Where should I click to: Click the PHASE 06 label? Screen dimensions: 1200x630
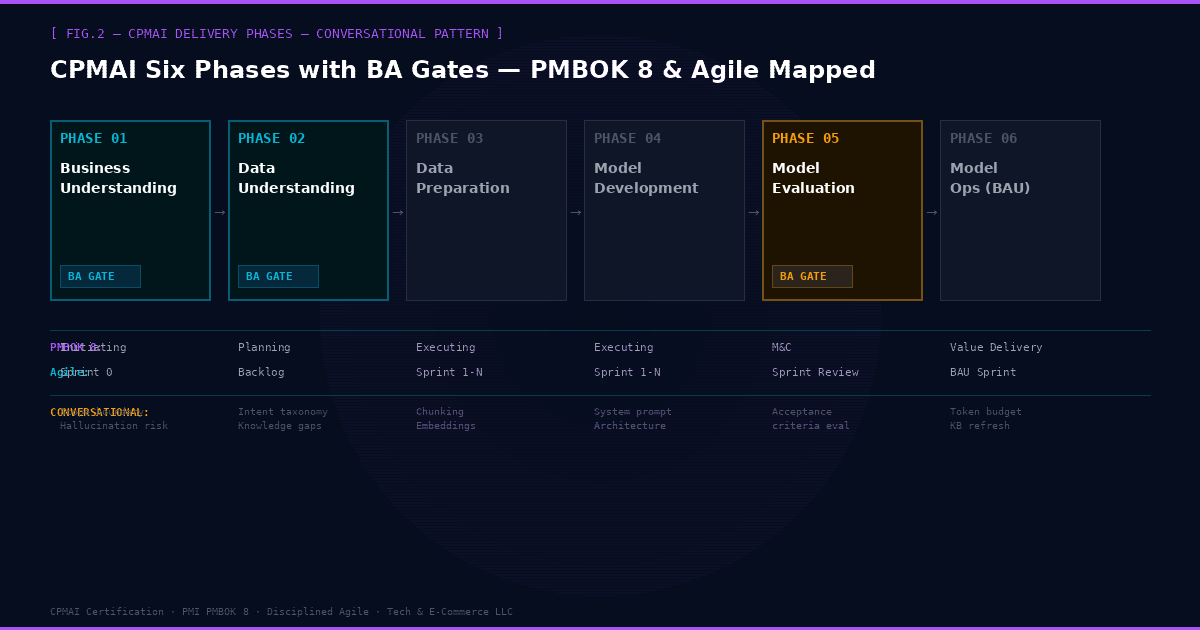click(984, 139)
